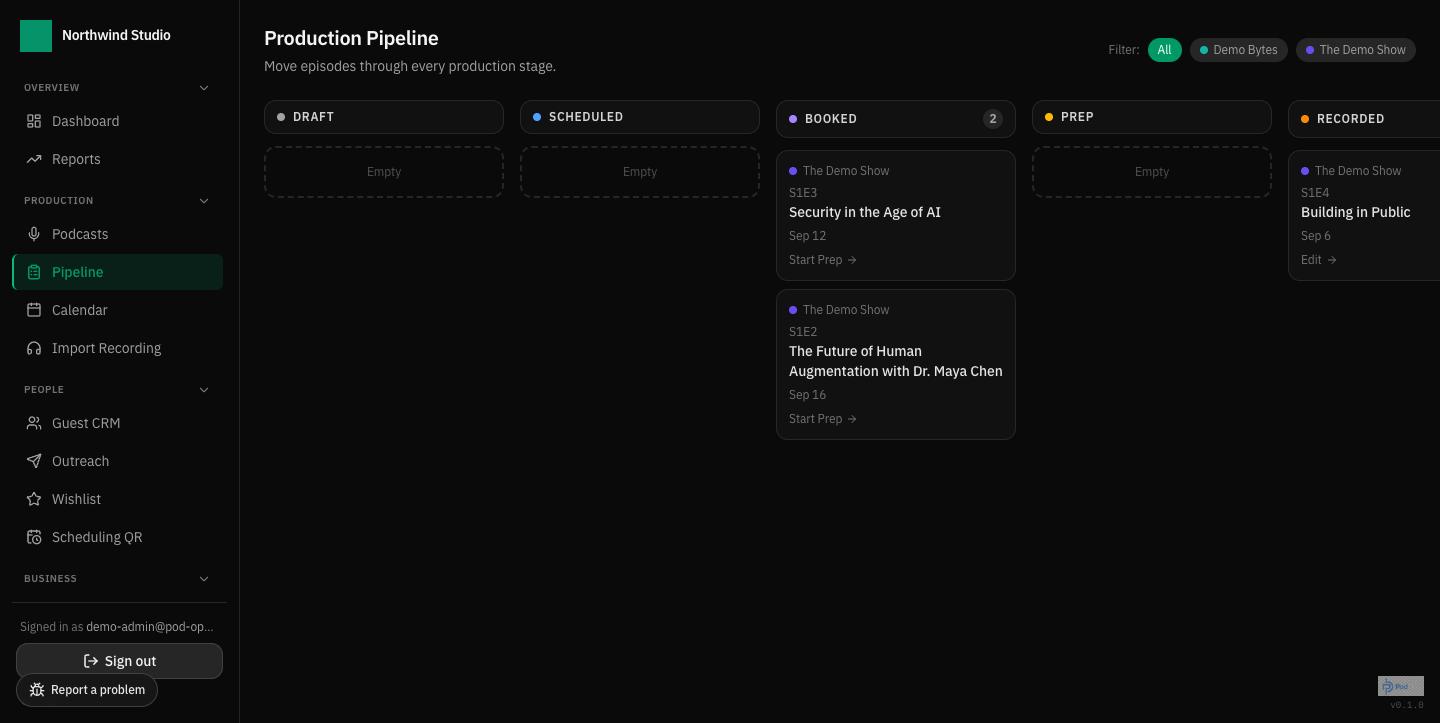
Task: Start Prep for The Future of Human Augmentation
Action: [823, 419]
